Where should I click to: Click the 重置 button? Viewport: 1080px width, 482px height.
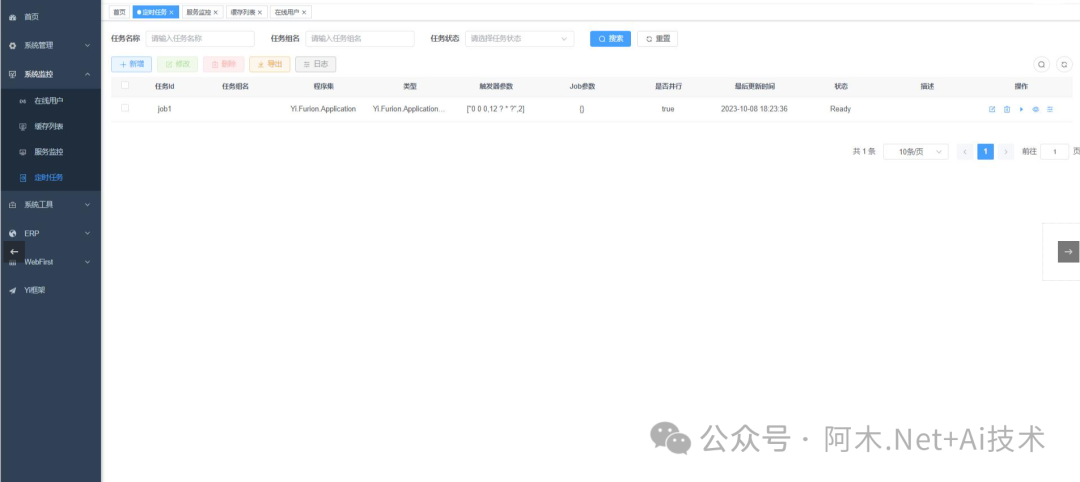click(x=657, y=39)
